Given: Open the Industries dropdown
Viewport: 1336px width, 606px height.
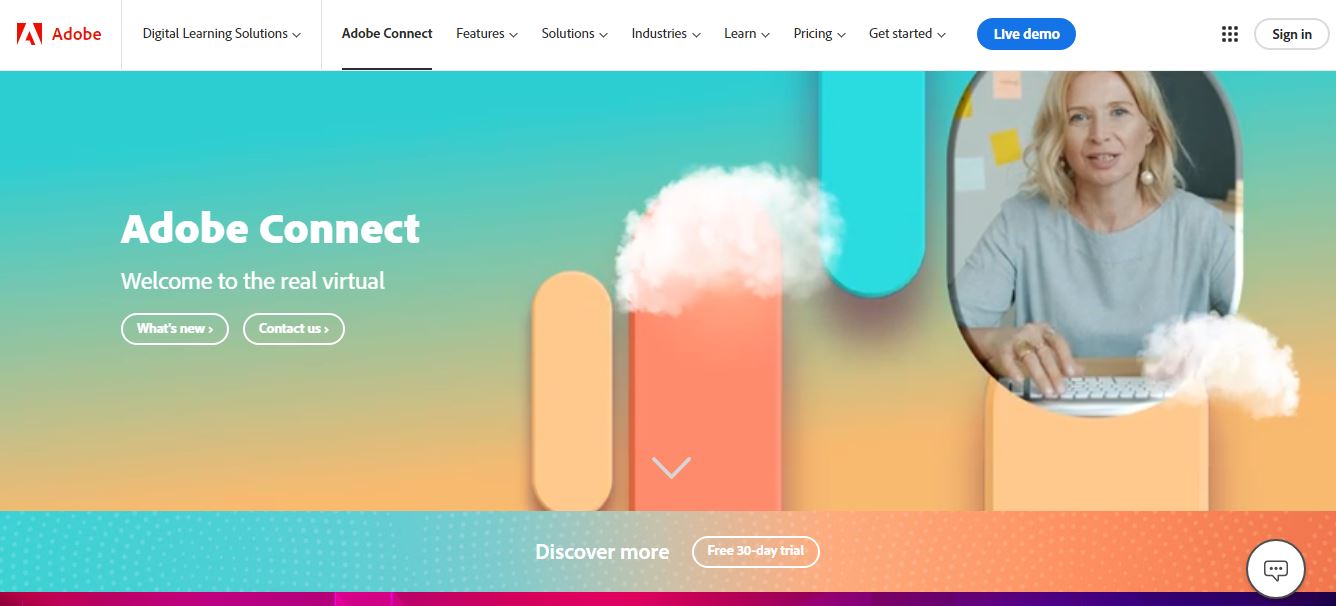Looking at the screenshot, I should click(x=666, y=34).
